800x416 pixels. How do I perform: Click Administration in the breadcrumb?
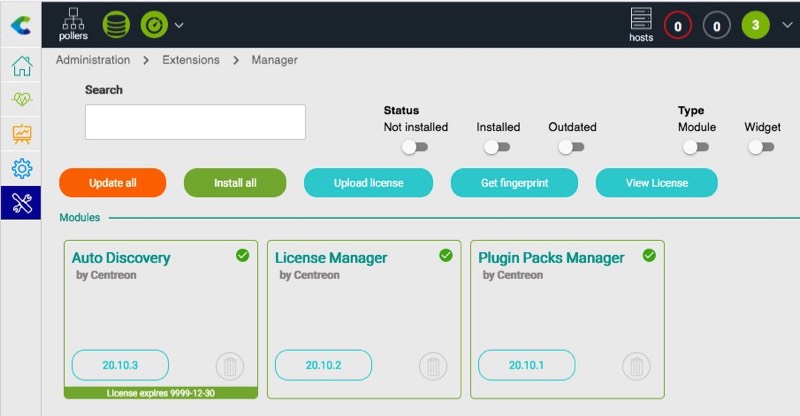click(93, 60)
